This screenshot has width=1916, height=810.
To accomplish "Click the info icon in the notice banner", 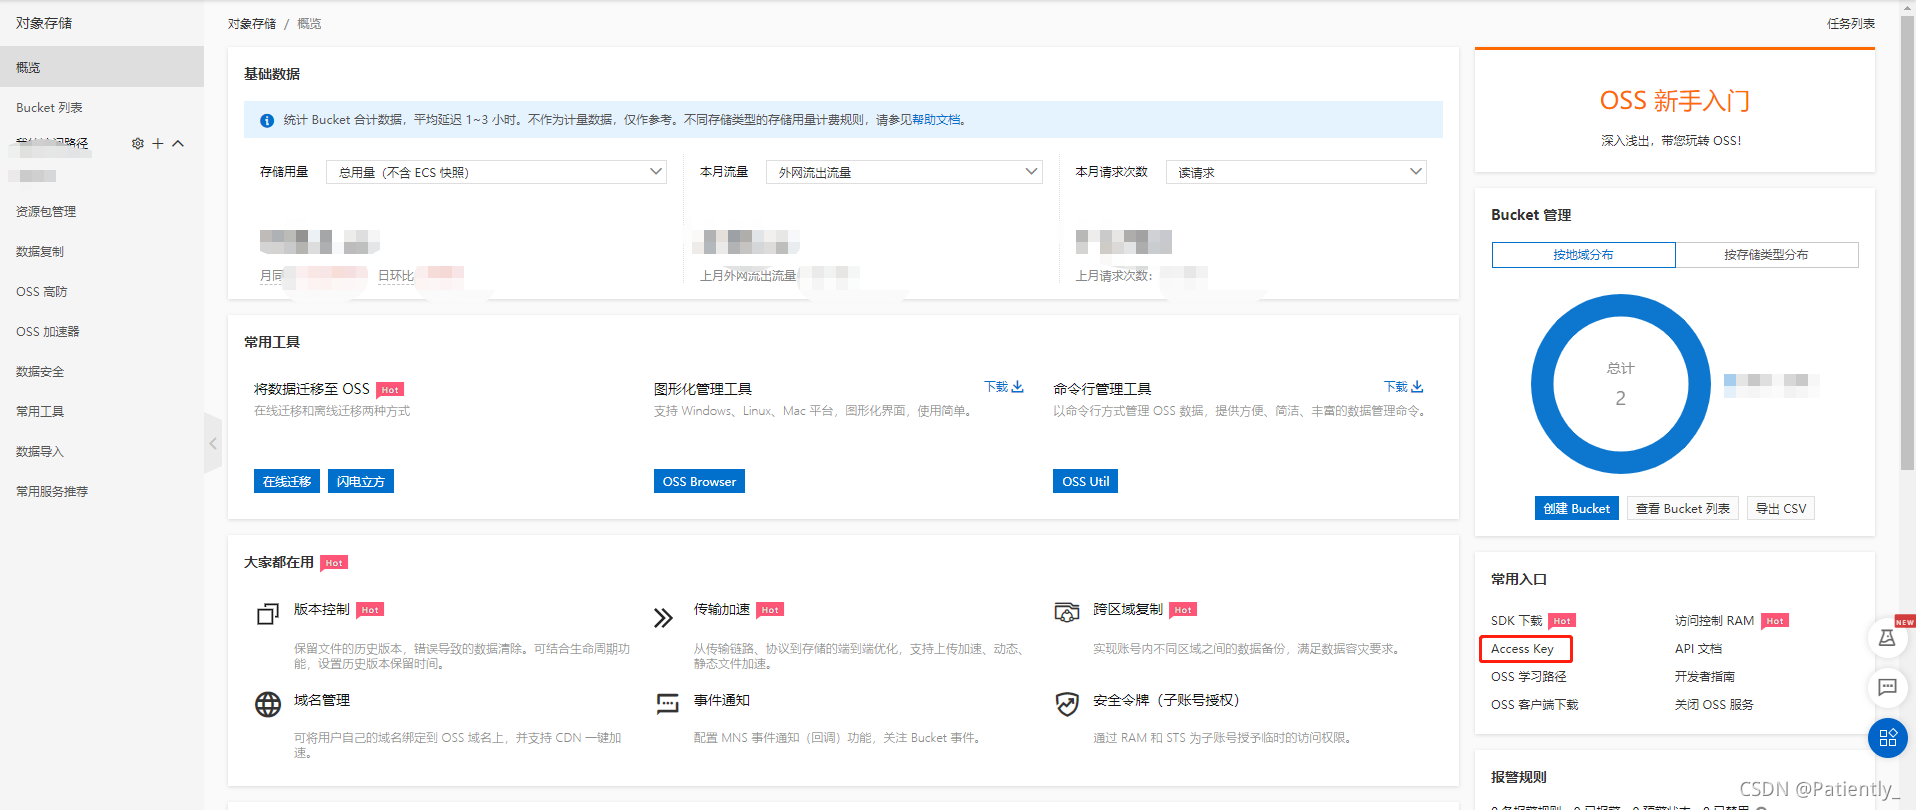I will (267, 120).
